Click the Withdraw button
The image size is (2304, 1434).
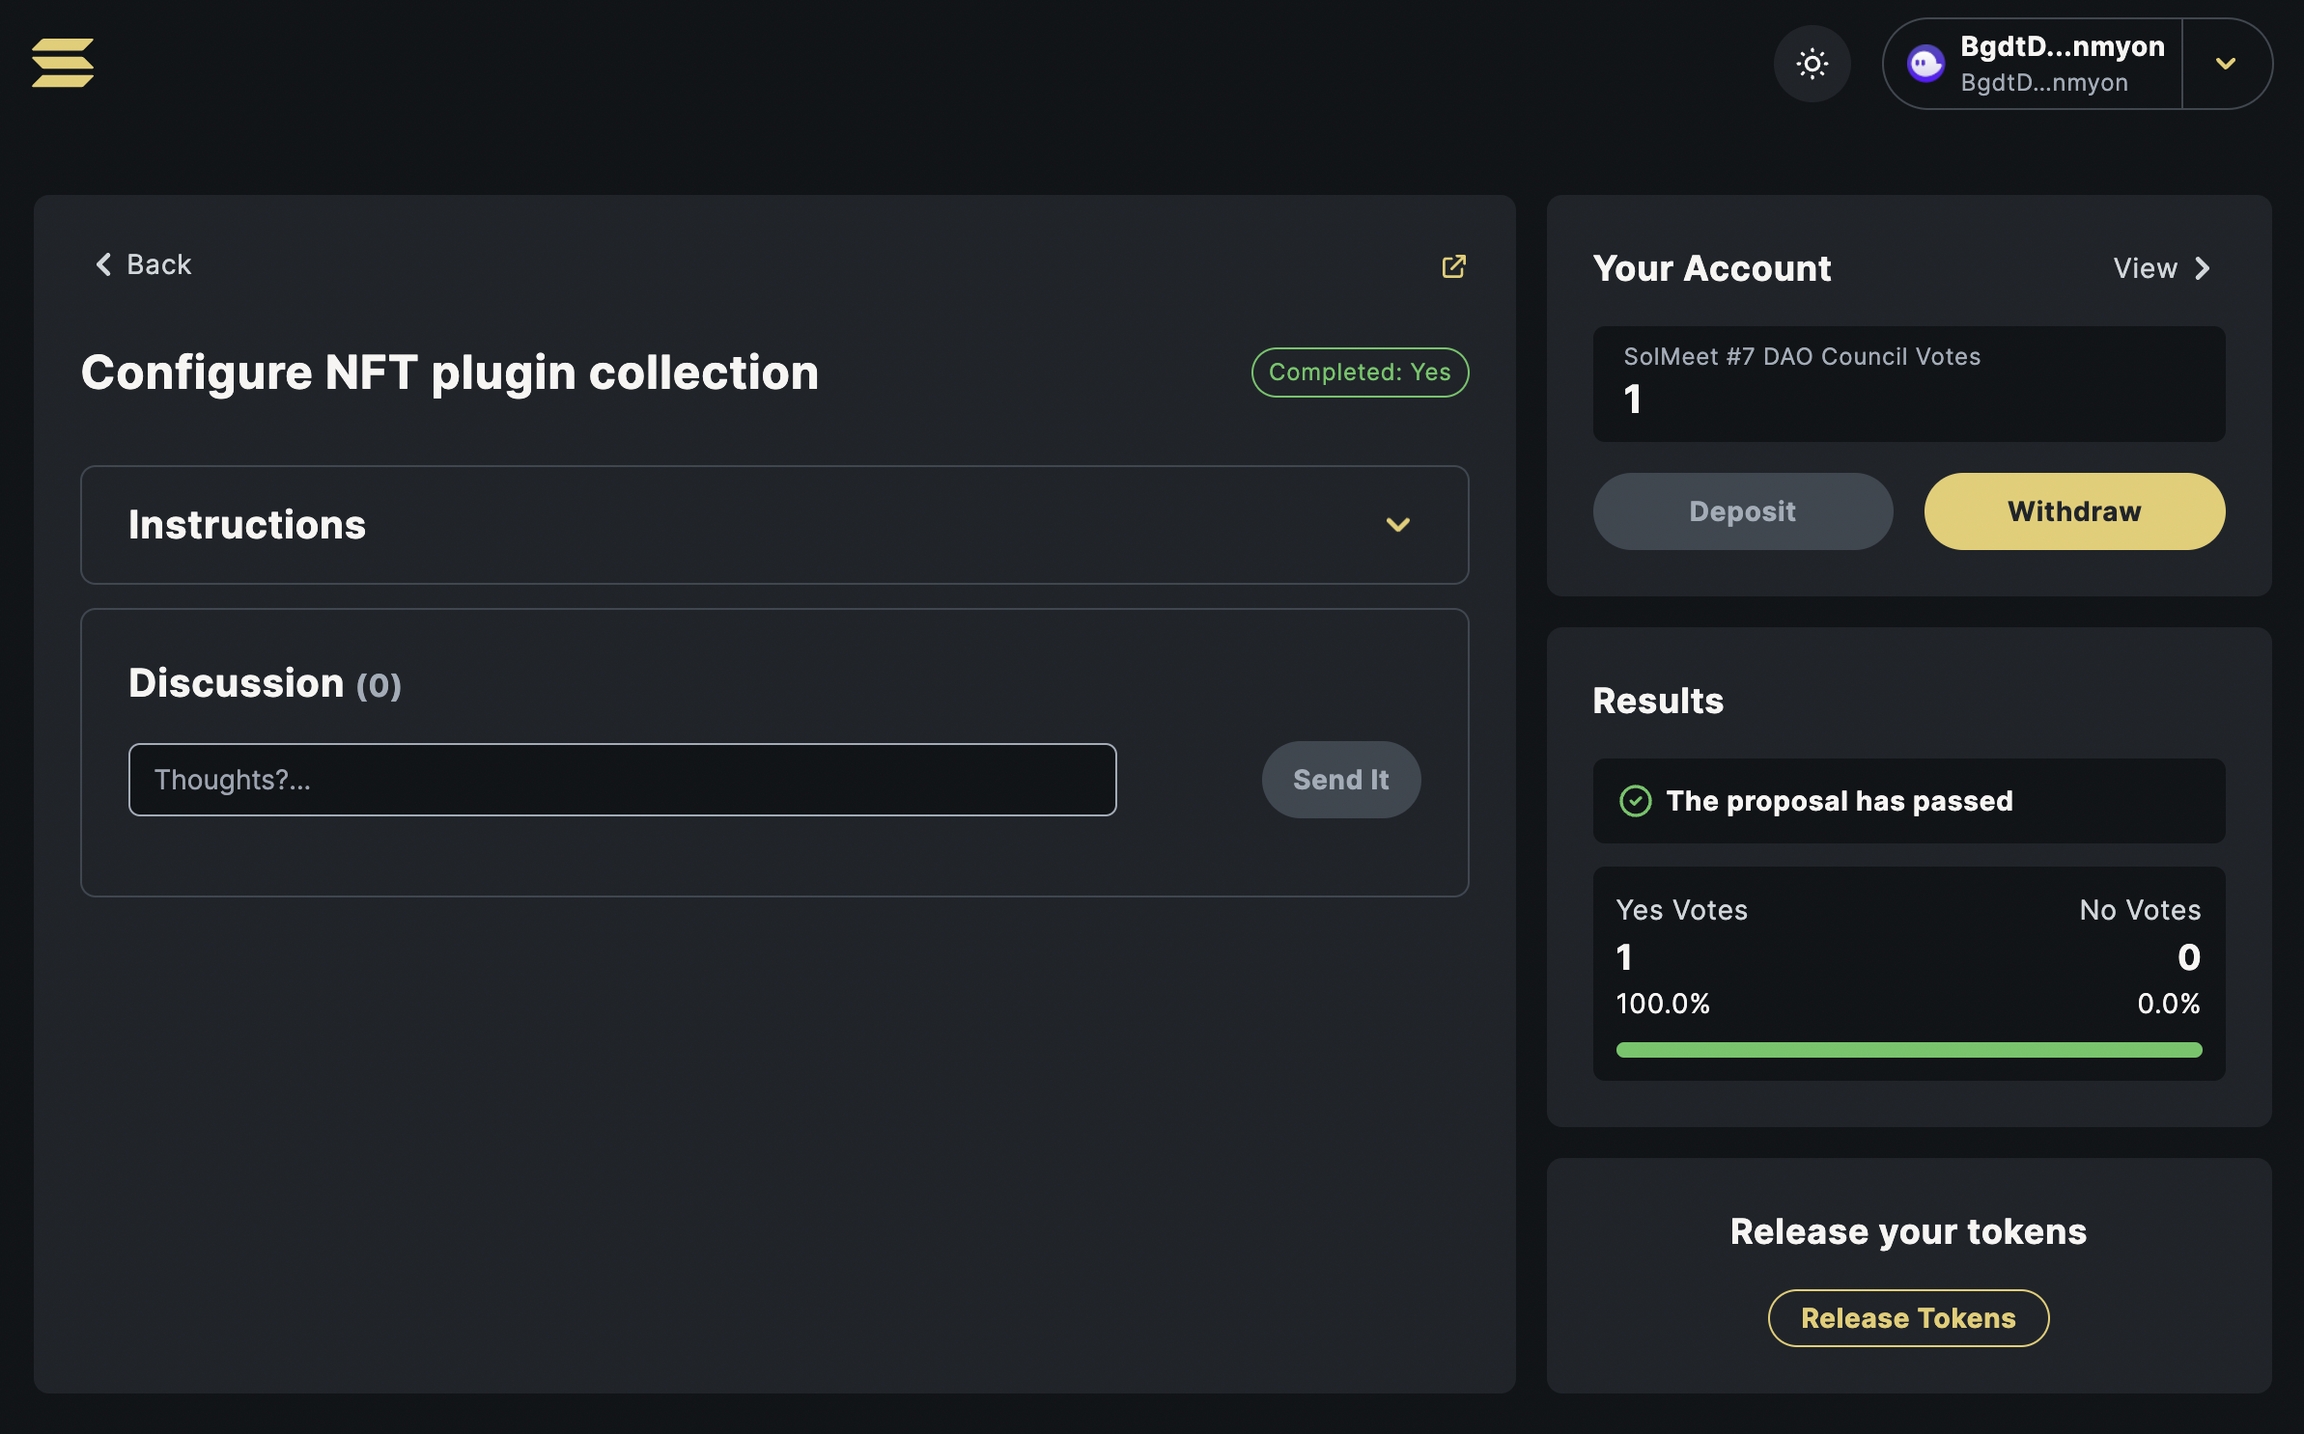(2074, 512)
